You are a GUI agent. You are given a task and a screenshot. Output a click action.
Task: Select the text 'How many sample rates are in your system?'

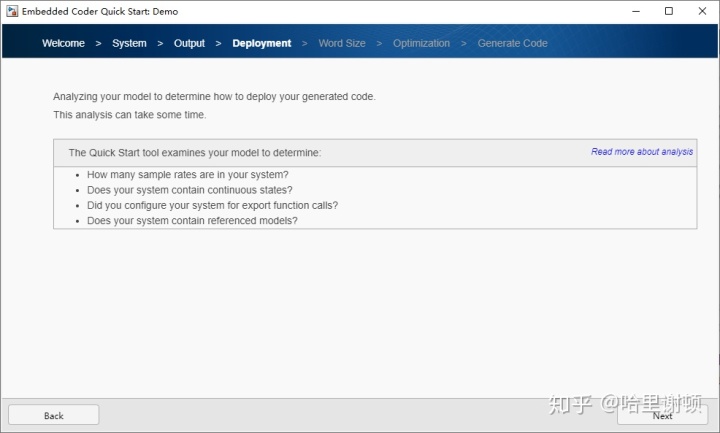tap(188, 175)
